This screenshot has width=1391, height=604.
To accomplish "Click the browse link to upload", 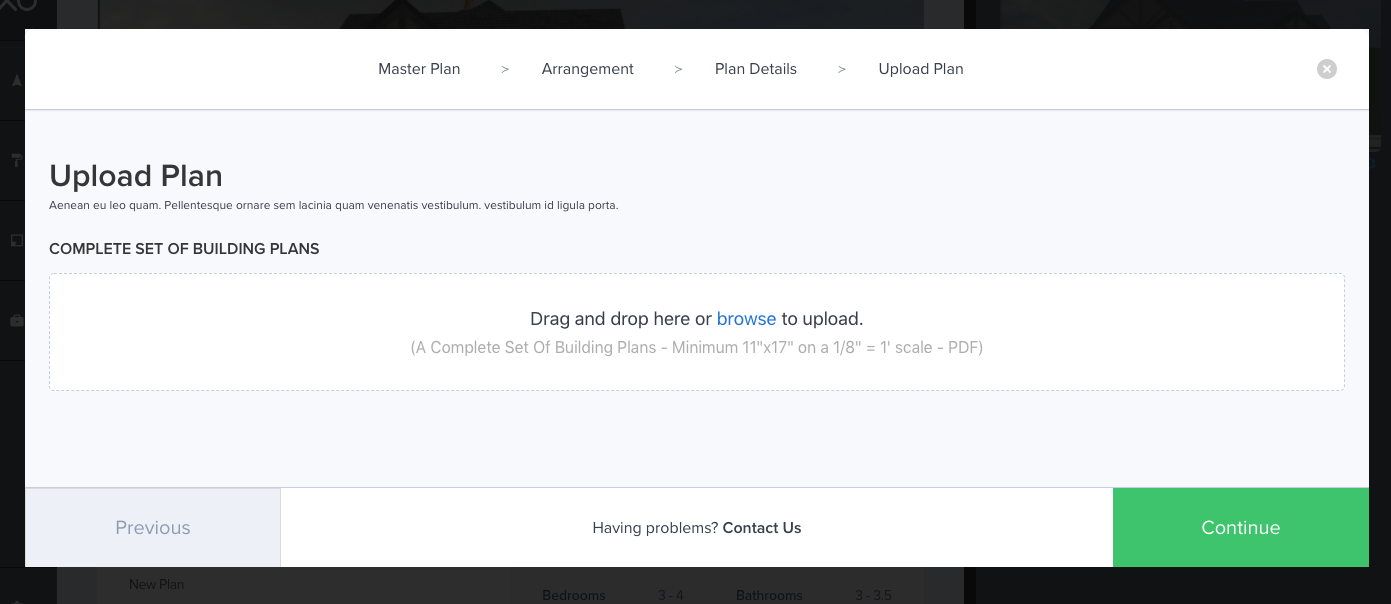I will pos(746,319).
